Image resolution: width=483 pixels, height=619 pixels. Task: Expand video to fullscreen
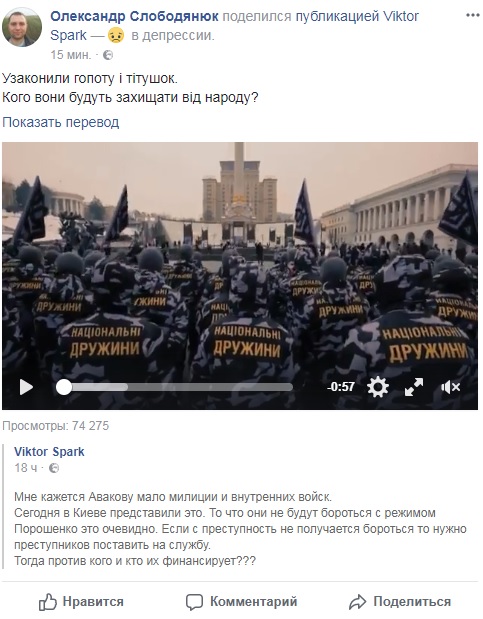tap(413, 387)
